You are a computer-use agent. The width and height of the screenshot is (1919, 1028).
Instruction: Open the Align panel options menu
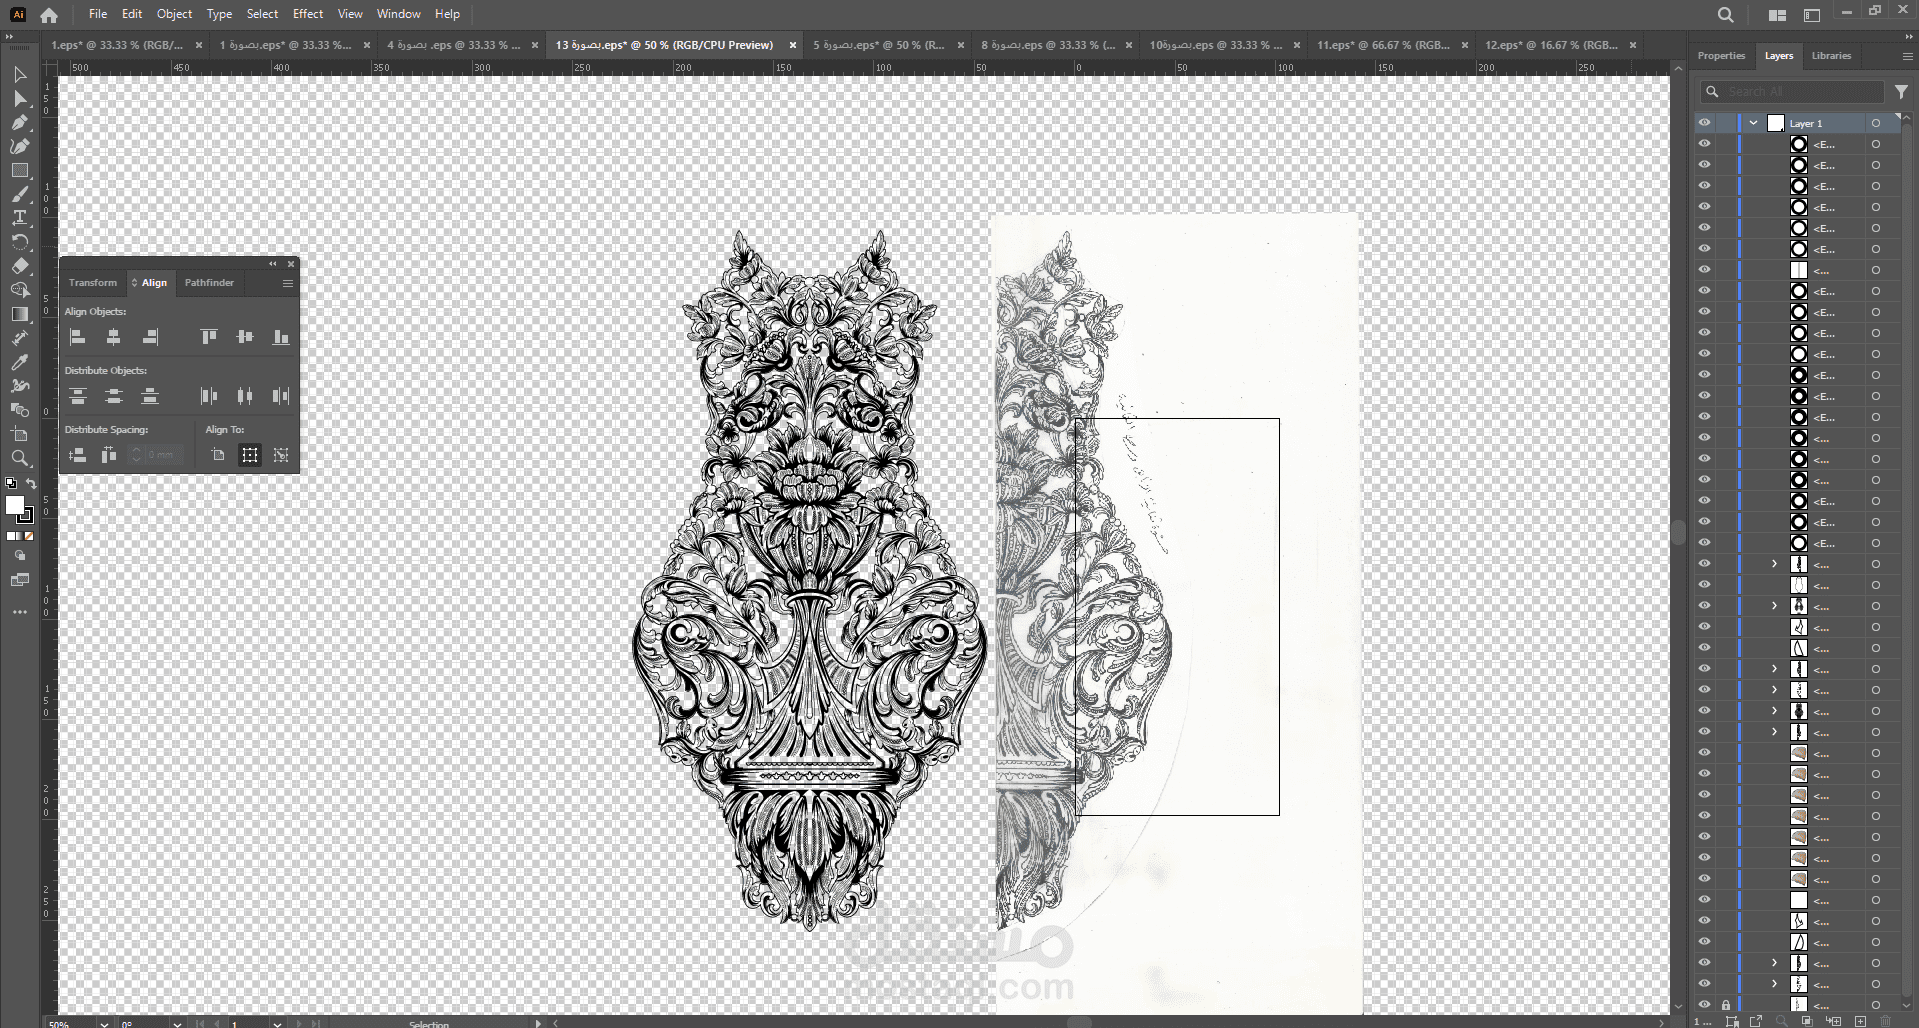coord(288,283)
